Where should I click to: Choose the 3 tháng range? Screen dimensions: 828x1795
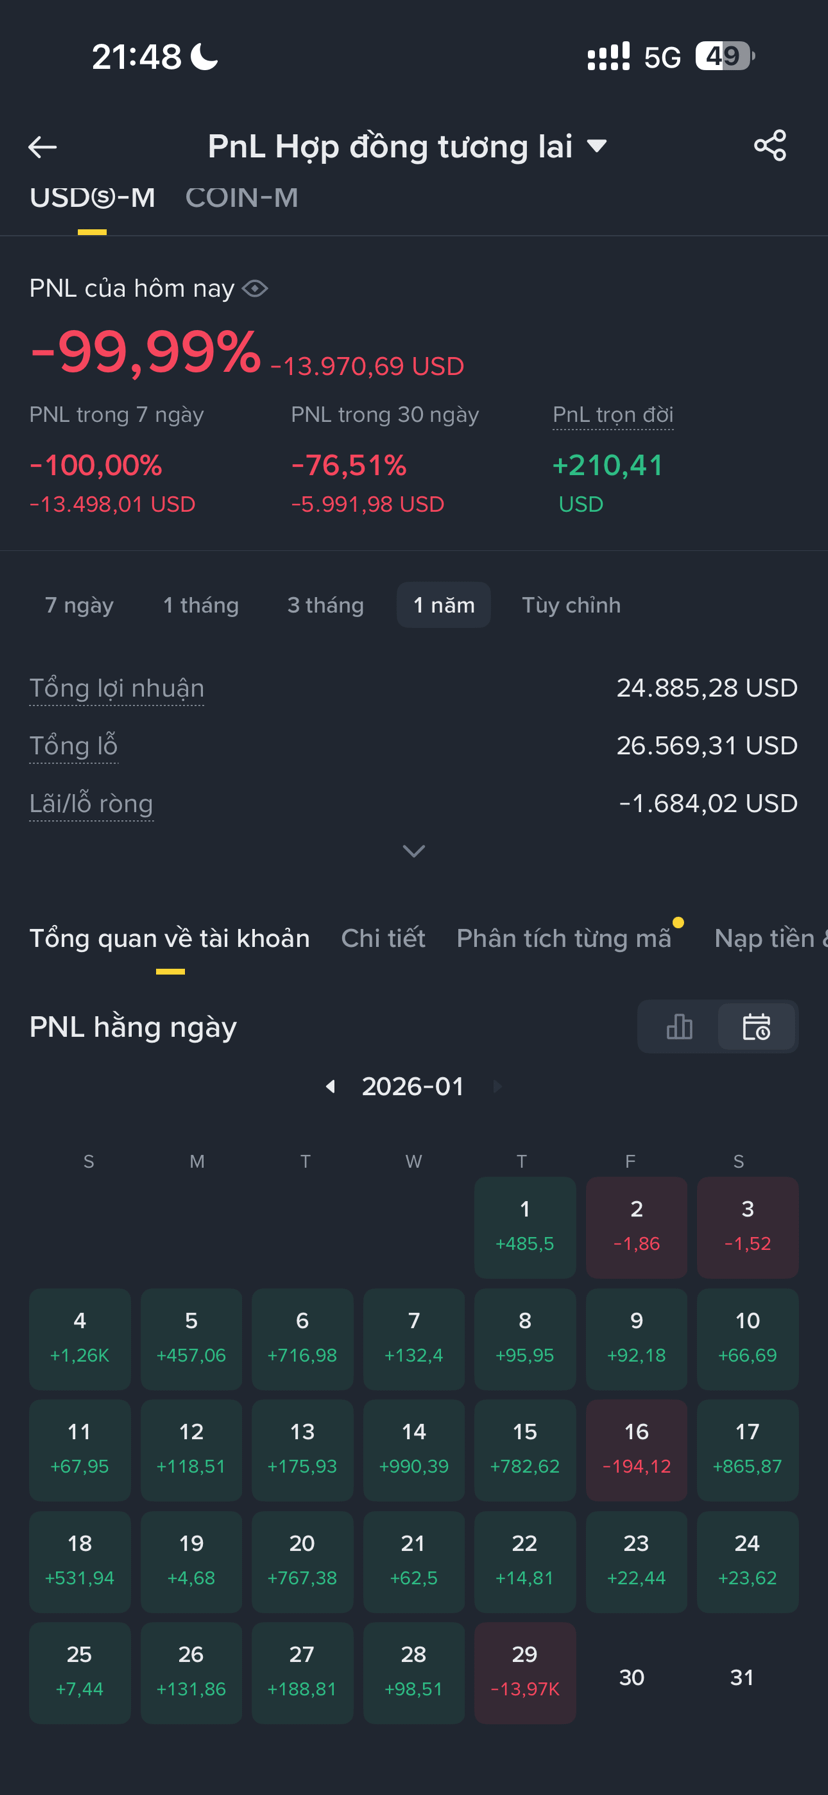point(325,605)
